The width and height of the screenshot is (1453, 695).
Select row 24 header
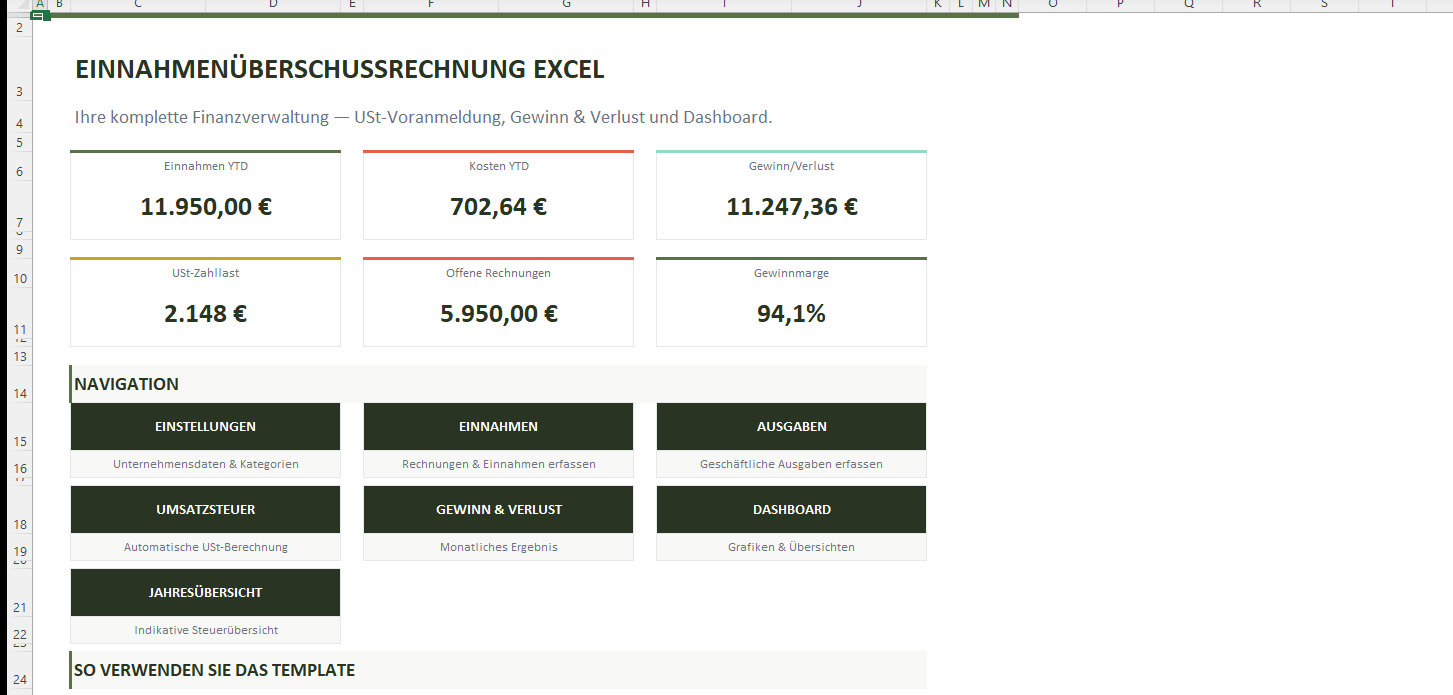20,679
